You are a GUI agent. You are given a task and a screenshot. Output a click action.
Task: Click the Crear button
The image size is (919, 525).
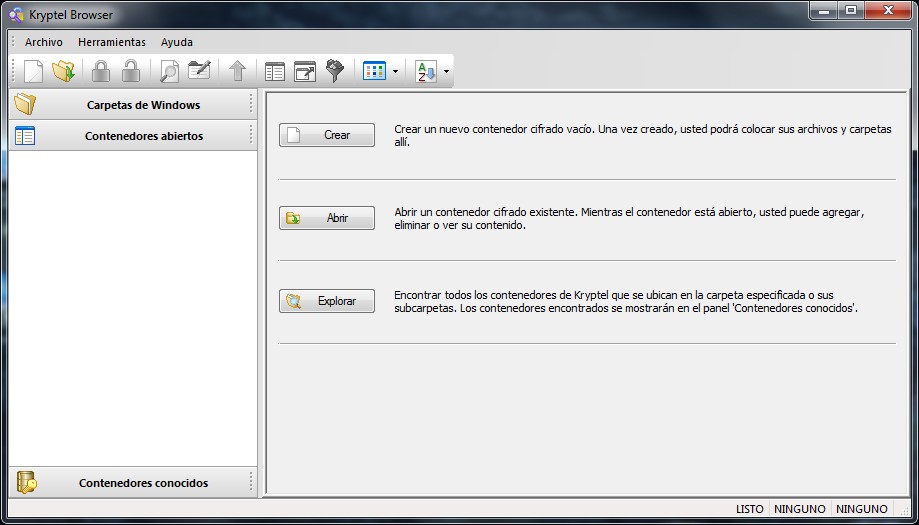(x=326, y=135)
